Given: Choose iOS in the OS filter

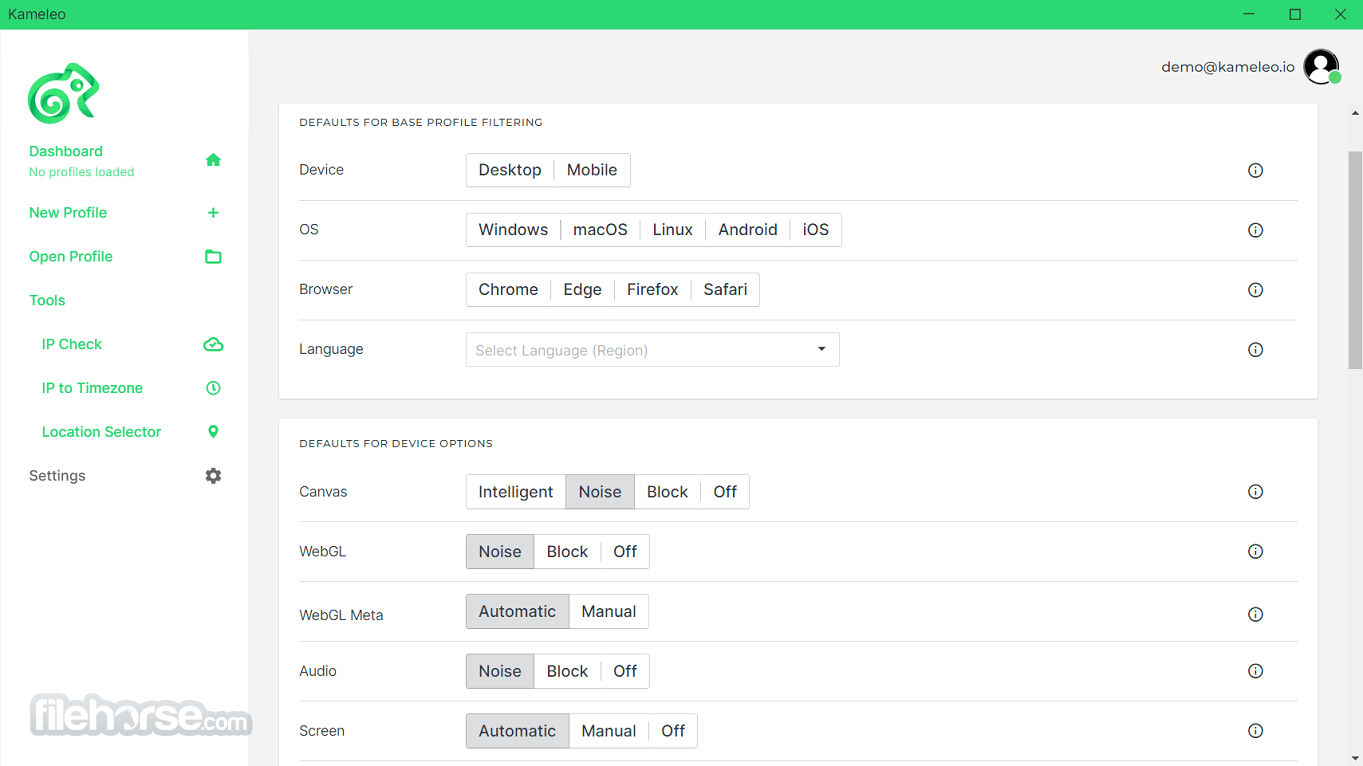Looking at the screenshot, I should pos(816,230).
